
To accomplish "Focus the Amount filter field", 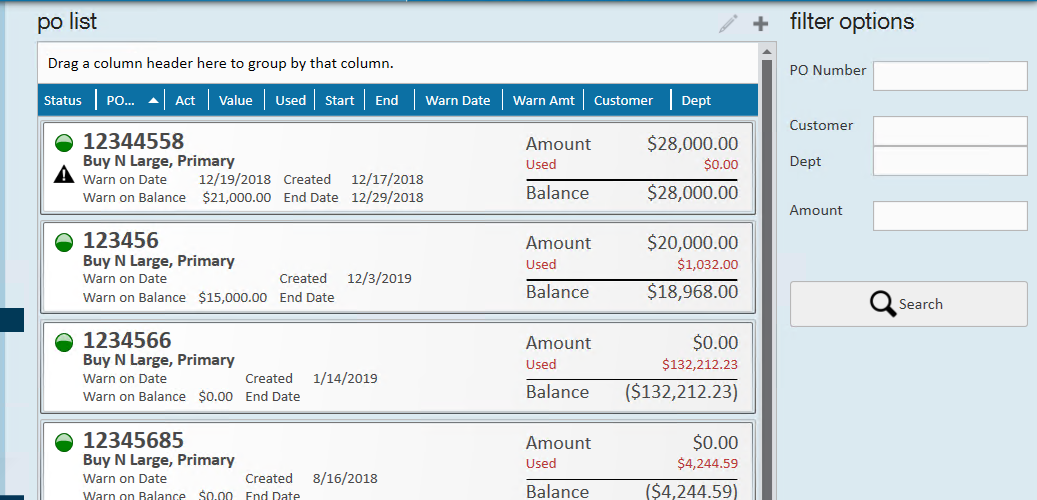I will [950, 216].
